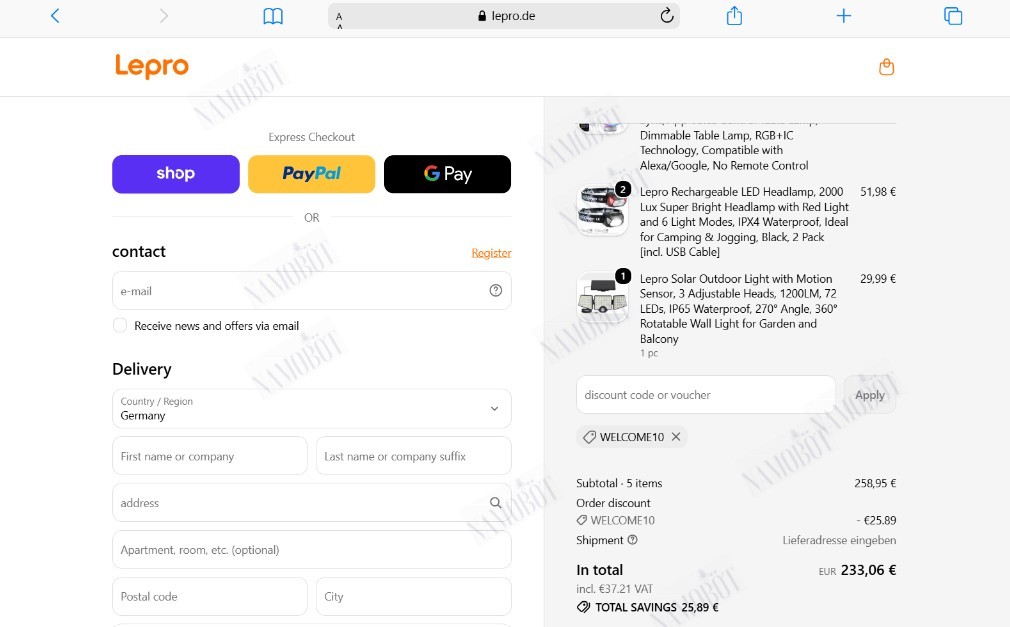Show all open tabs overview icon
This screenshot has height=627, width=1010.
953,15
